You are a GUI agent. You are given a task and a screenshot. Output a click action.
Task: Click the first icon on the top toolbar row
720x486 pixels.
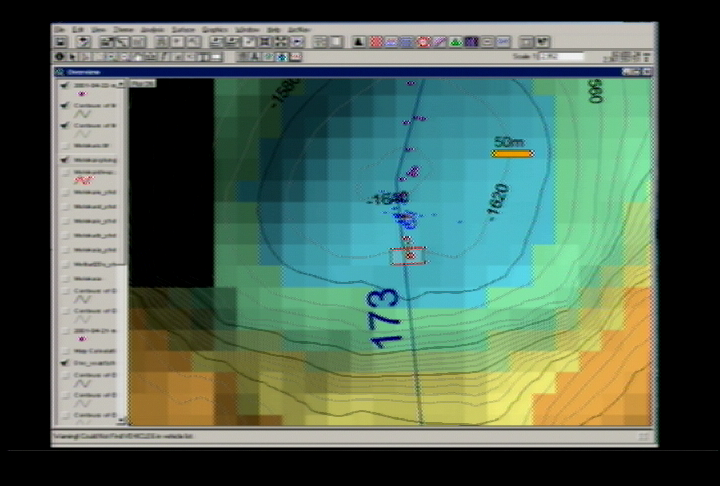click(60, 42)
